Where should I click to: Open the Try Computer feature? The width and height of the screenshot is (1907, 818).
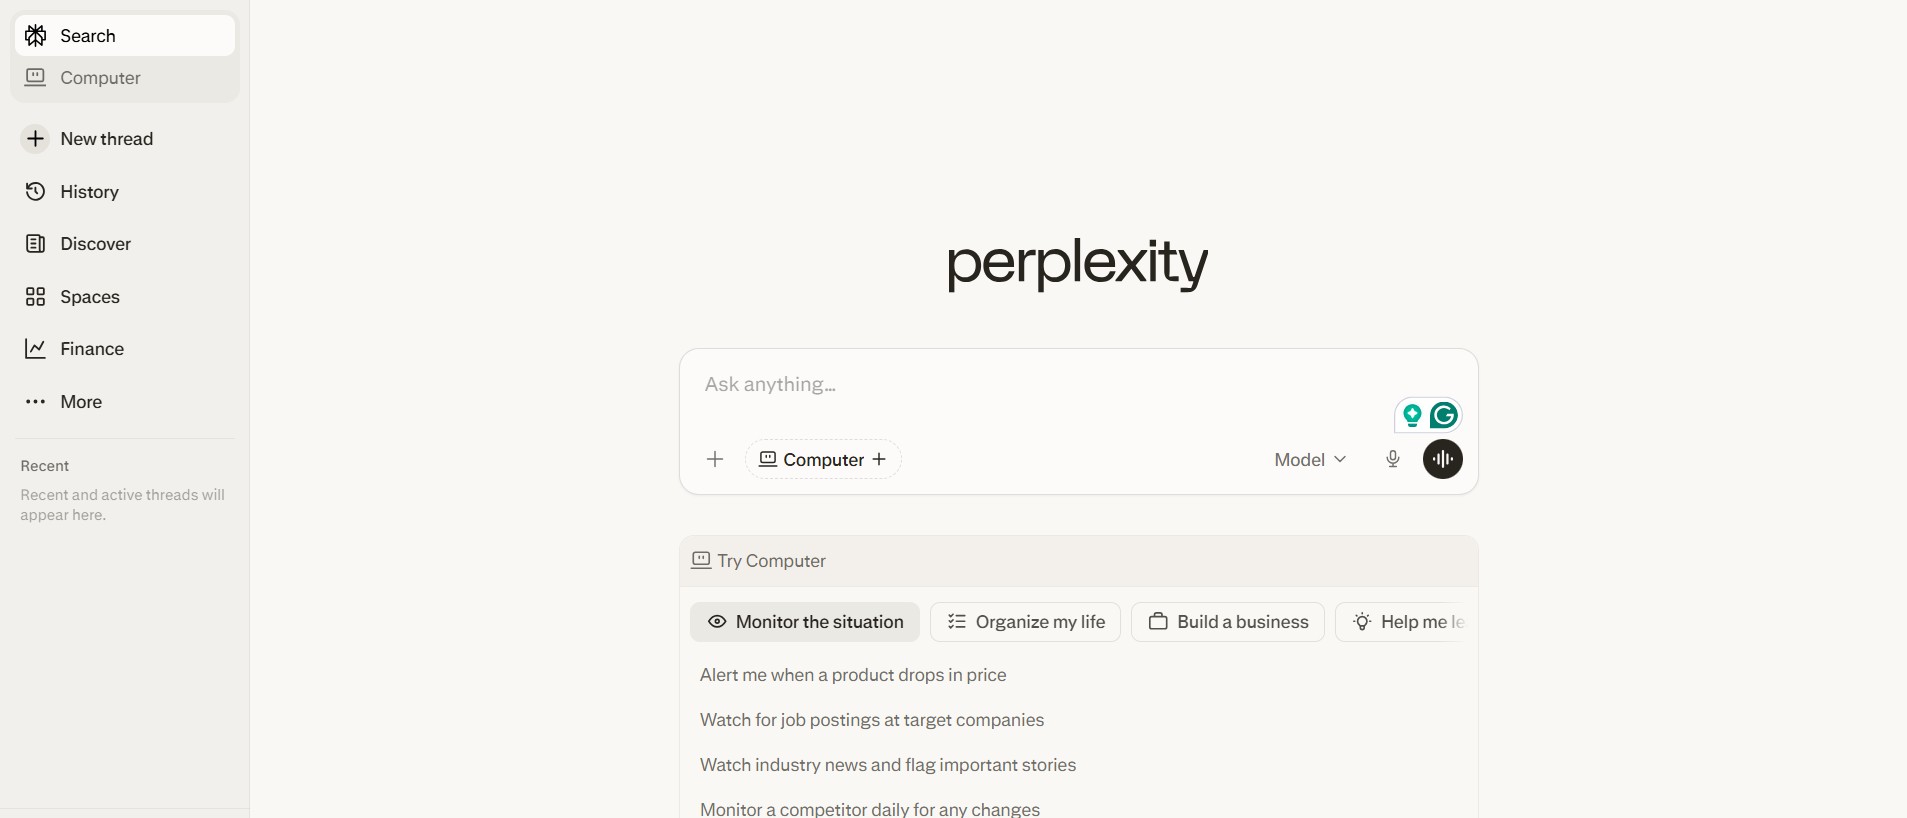pyautogui.click(x=758, y=561)
